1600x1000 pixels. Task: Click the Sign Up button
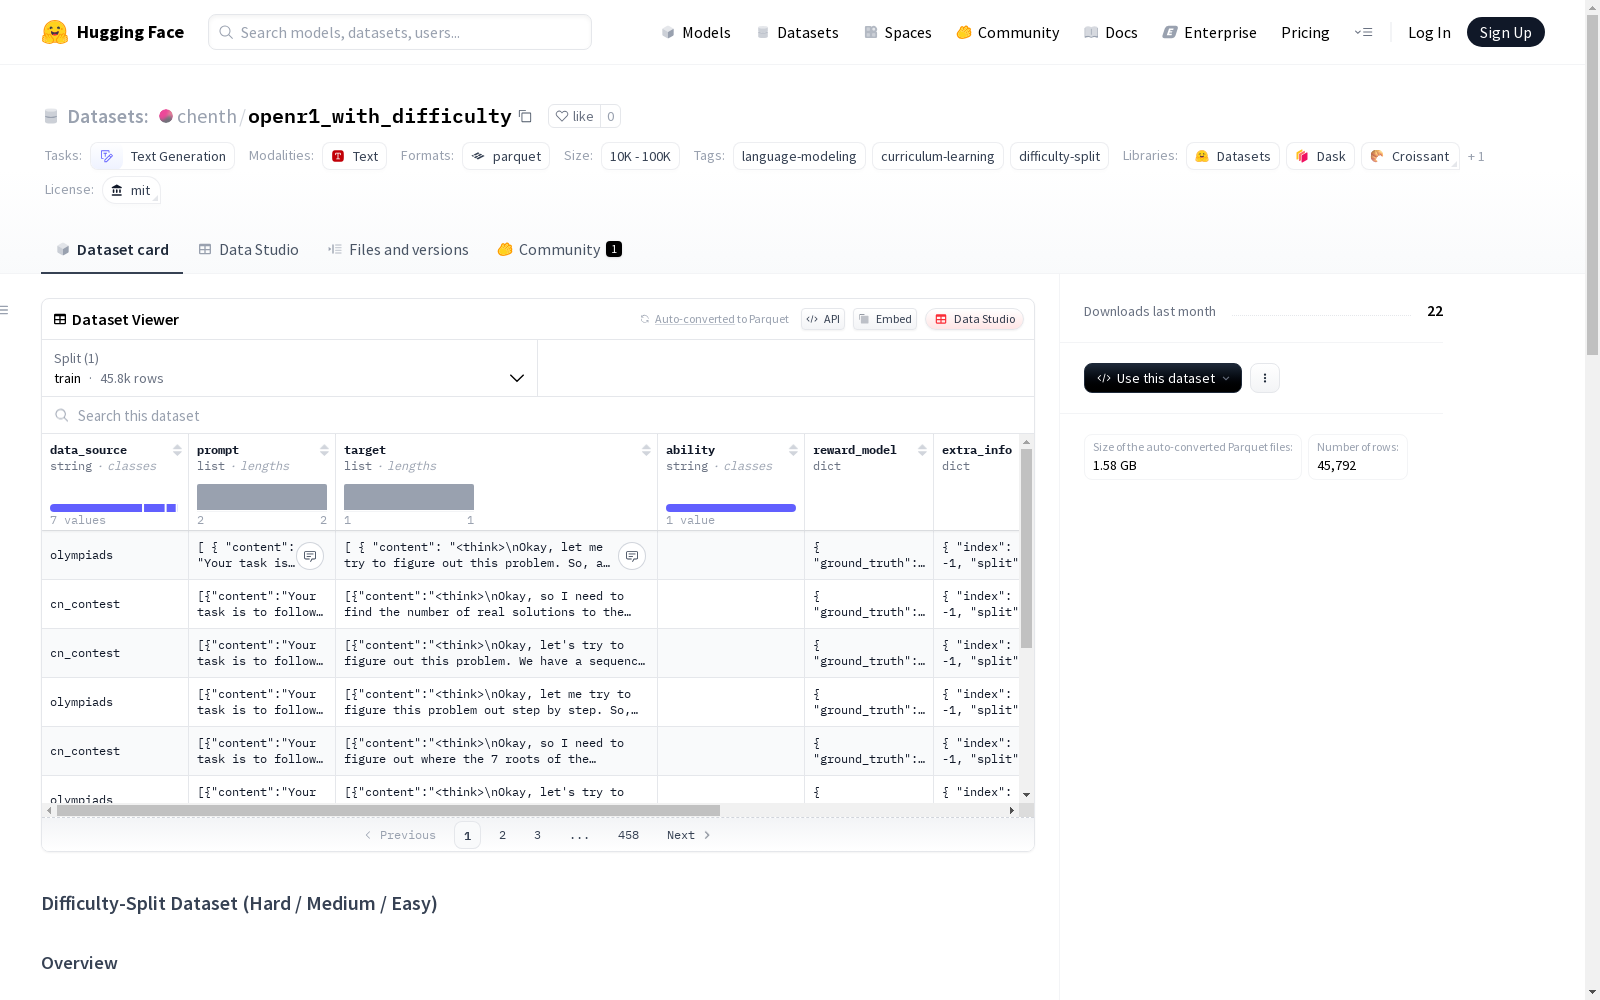click(1506, 32)
